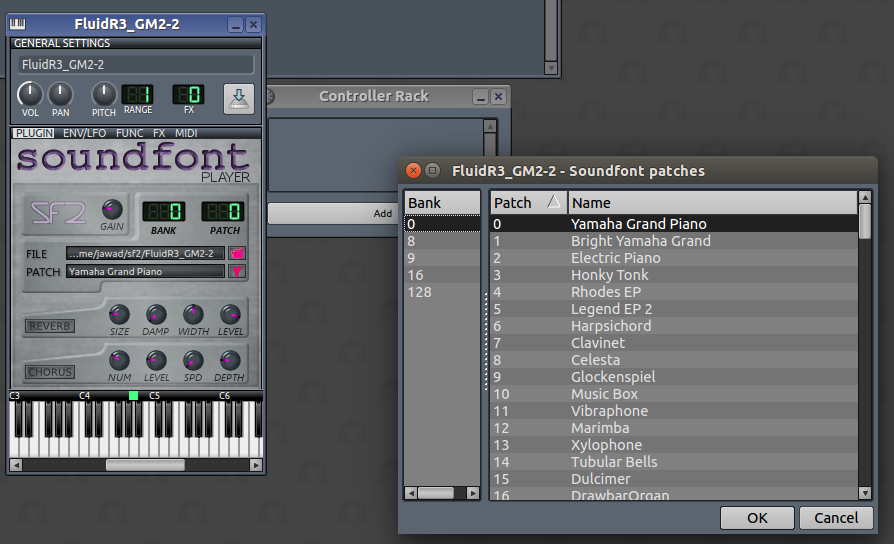Select the Vibraphone patch
This screenshot has height=544, width=894.
pyautogui.click(x=674, y=411)
